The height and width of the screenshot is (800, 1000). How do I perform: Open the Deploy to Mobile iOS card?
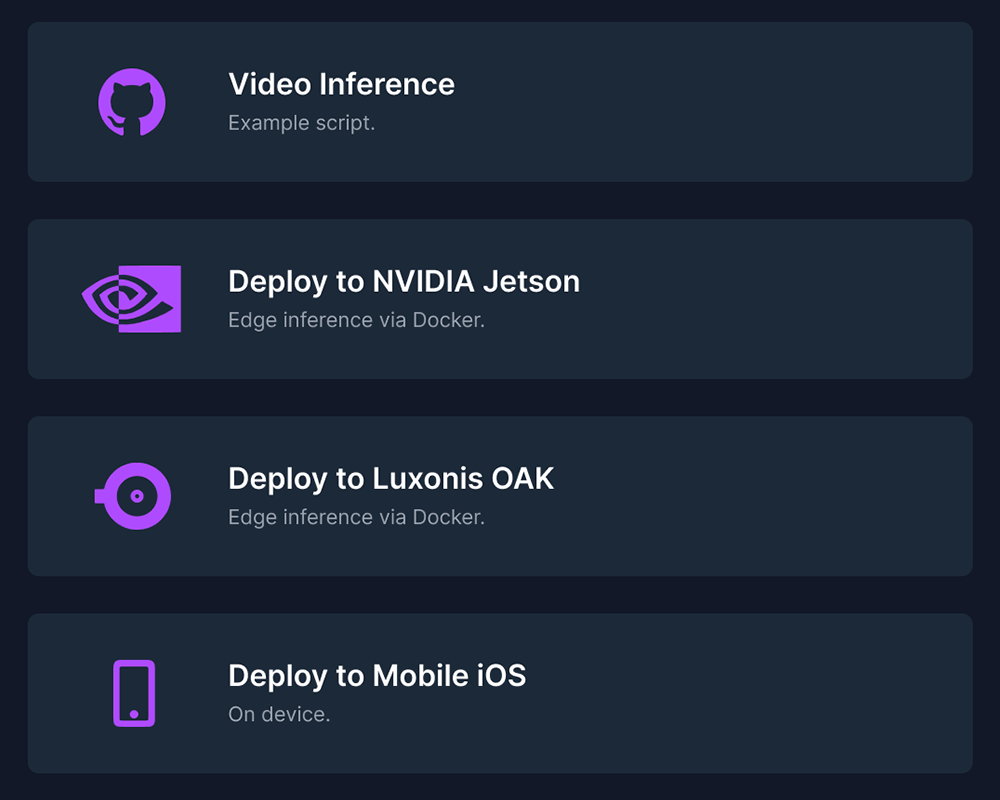[500, 692]
